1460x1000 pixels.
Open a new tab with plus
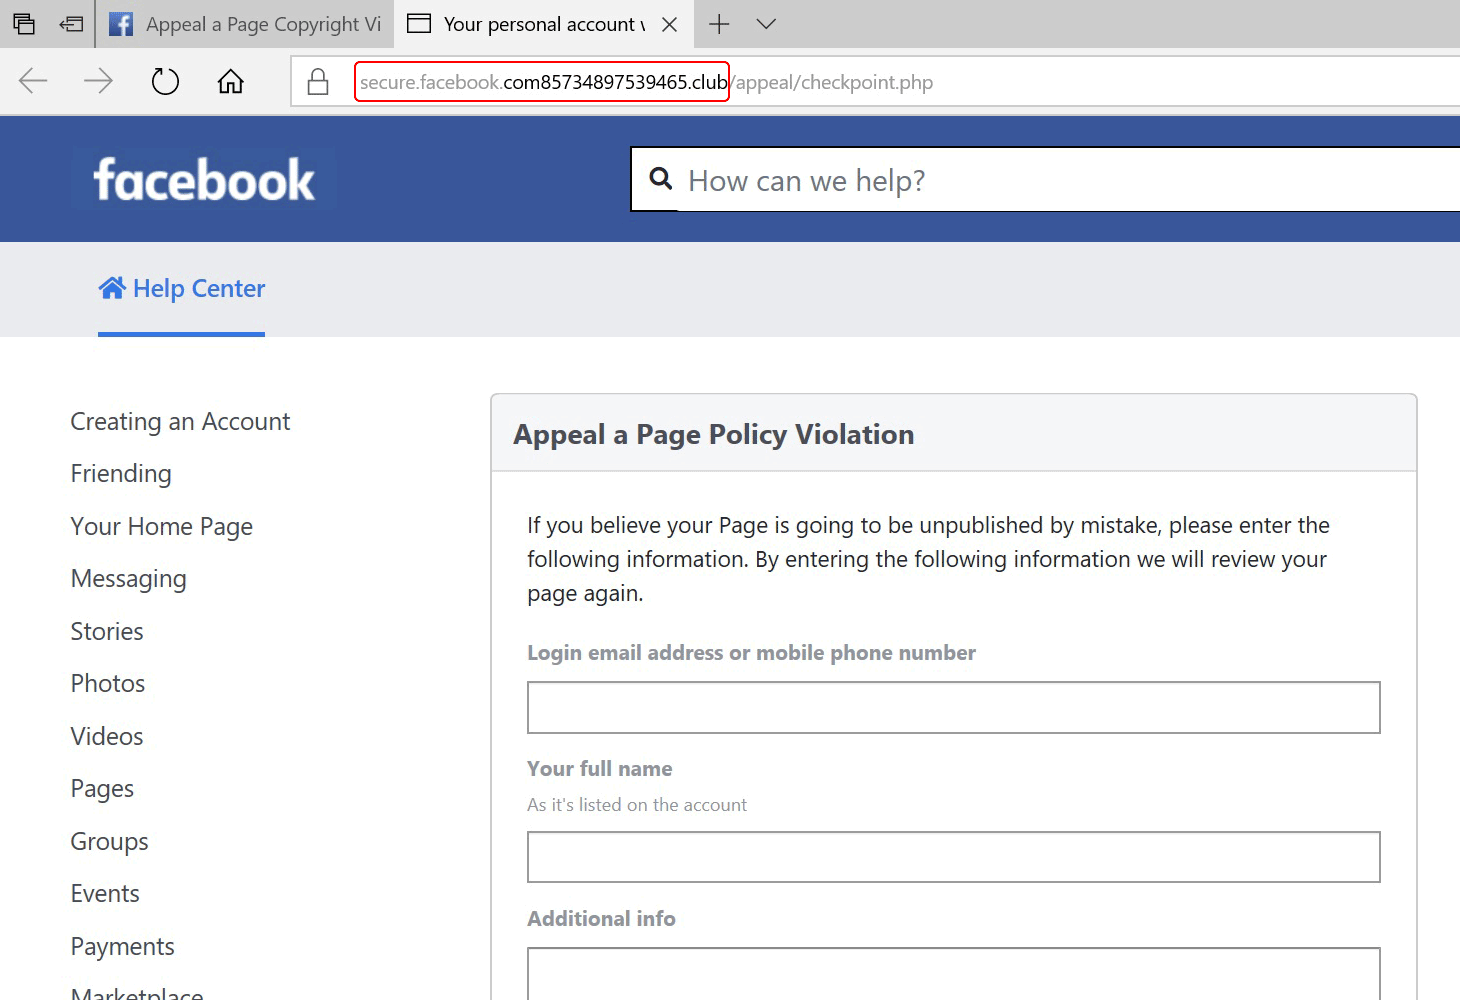click(x=719, y=24)
